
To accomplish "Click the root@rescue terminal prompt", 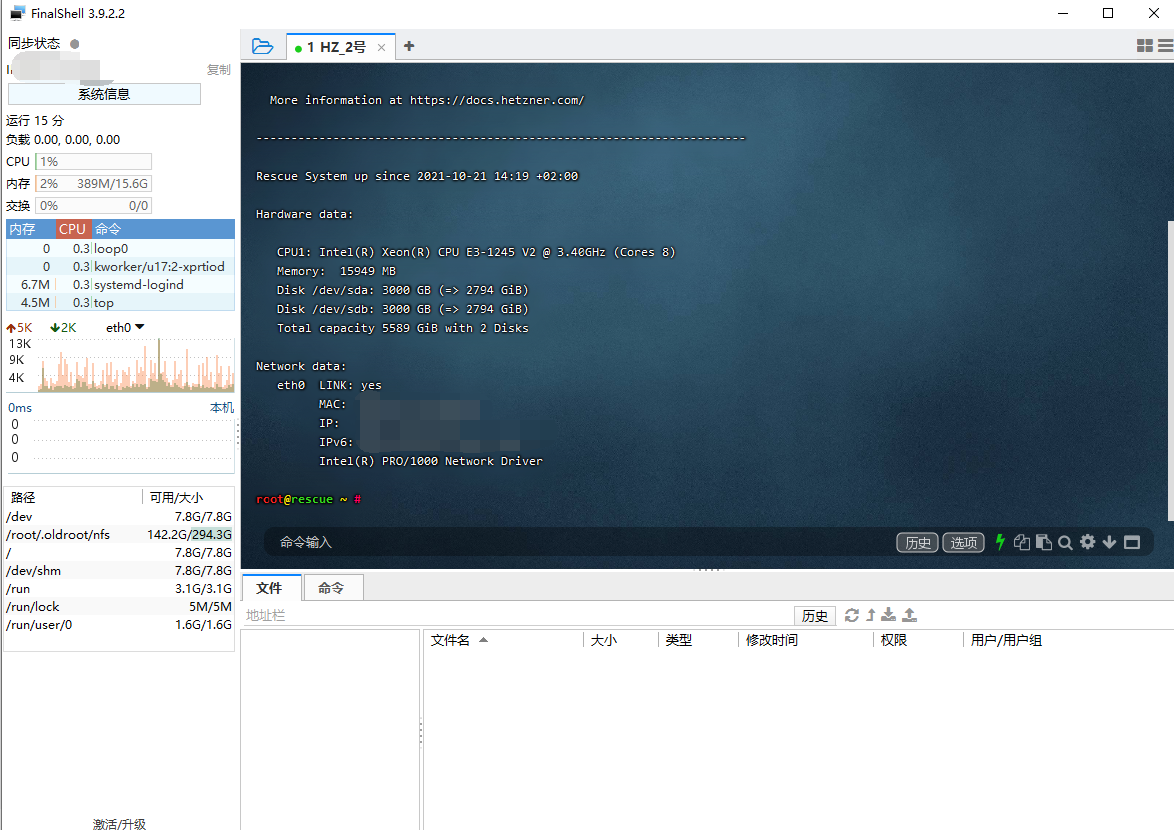I will tap(308, 499).
